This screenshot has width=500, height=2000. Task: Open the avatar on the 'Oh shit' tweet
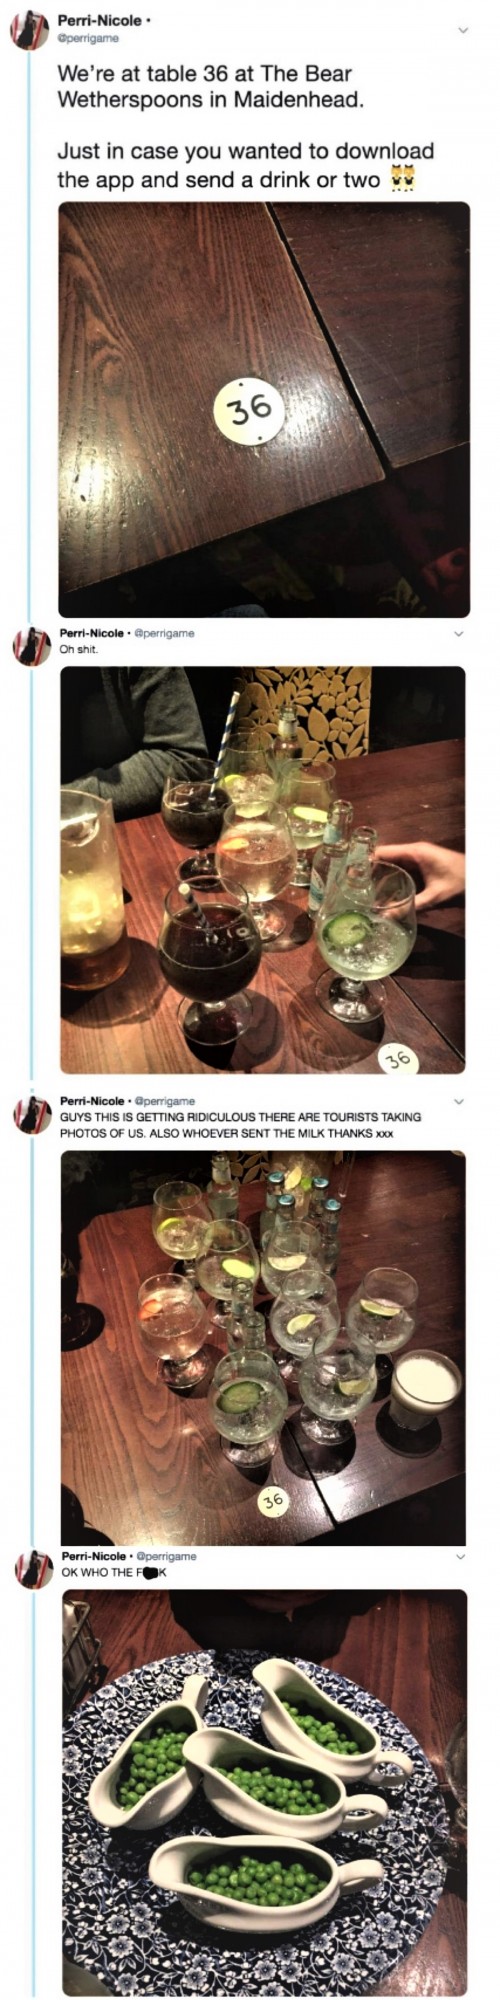click(30, 647)
